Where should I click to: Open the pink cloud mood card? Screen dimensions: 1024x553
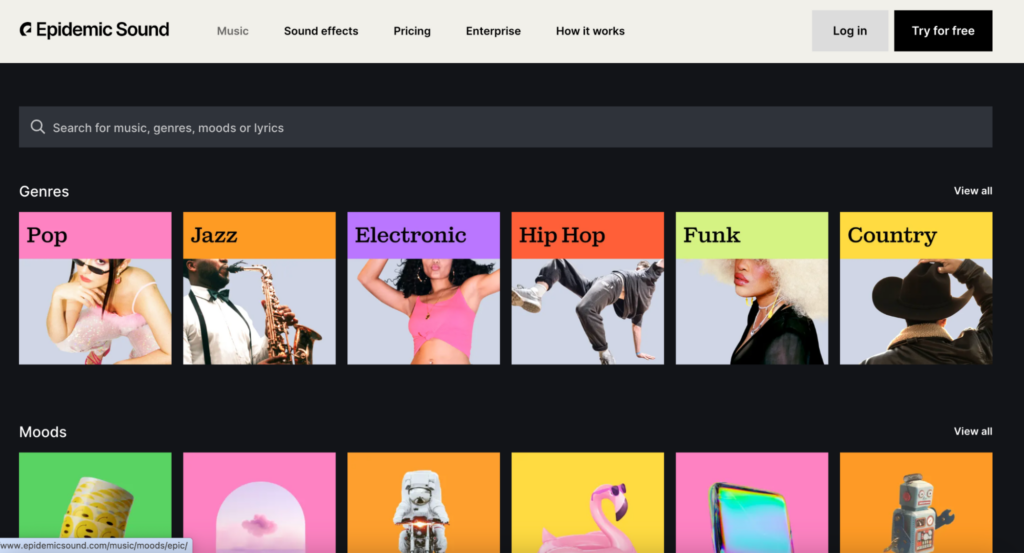[x=259, y=503]
